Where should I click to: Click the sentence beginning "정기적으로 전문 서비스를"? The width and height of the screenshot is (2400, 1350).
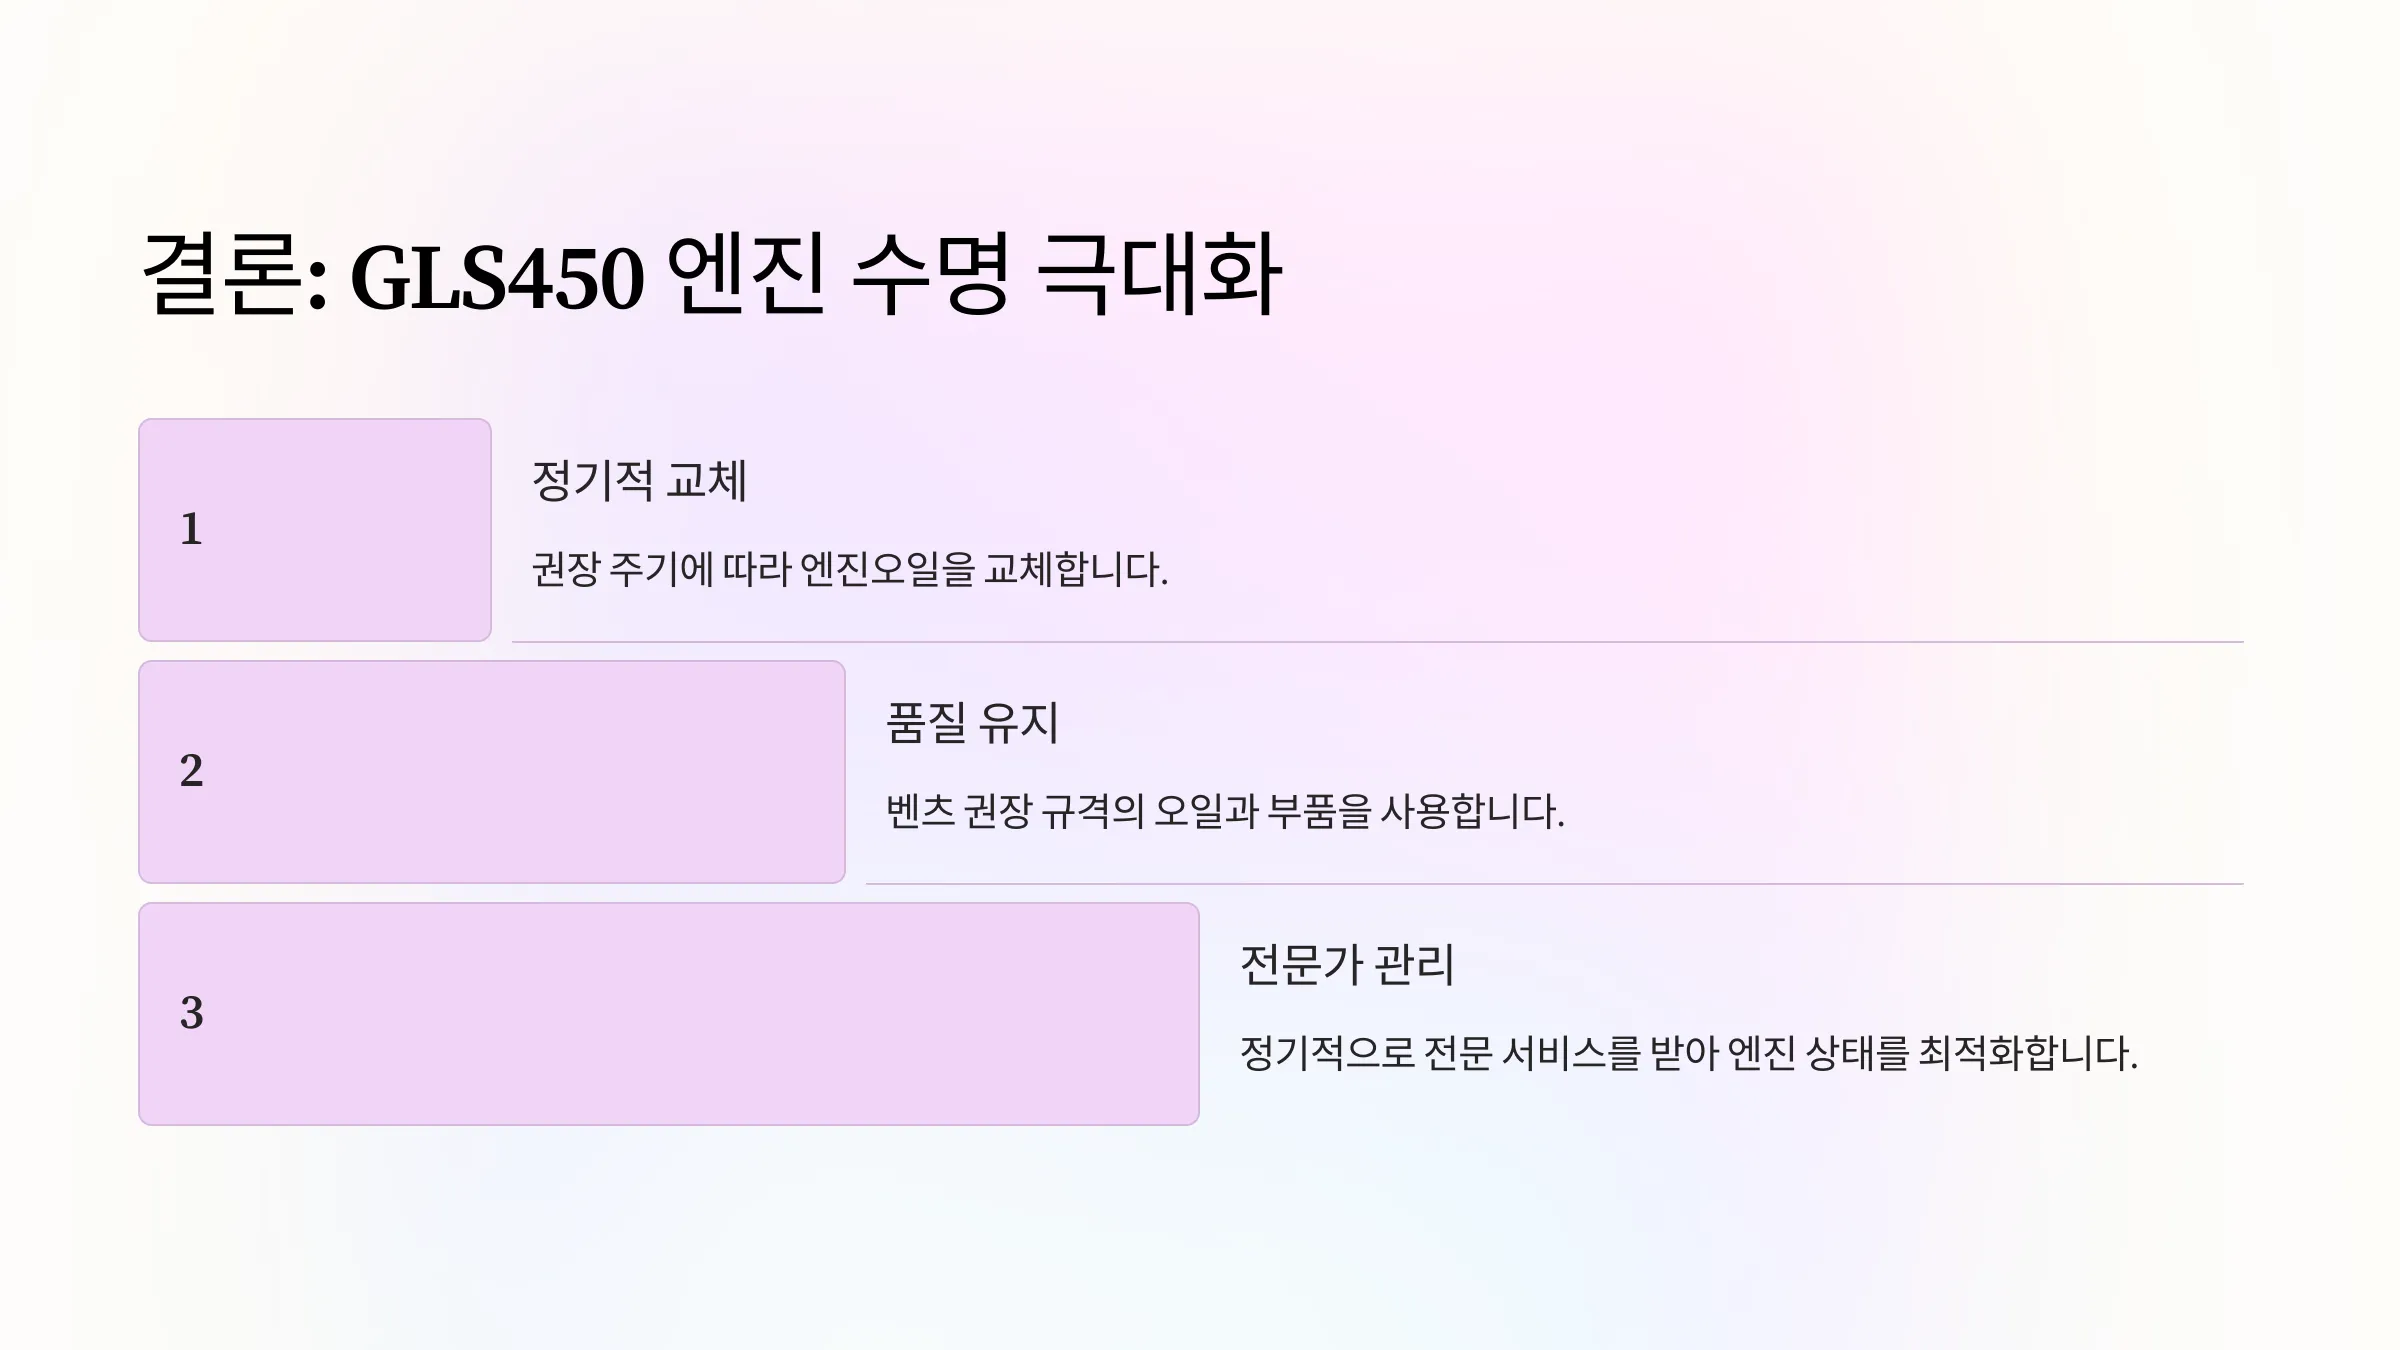click(1689, 1053)
